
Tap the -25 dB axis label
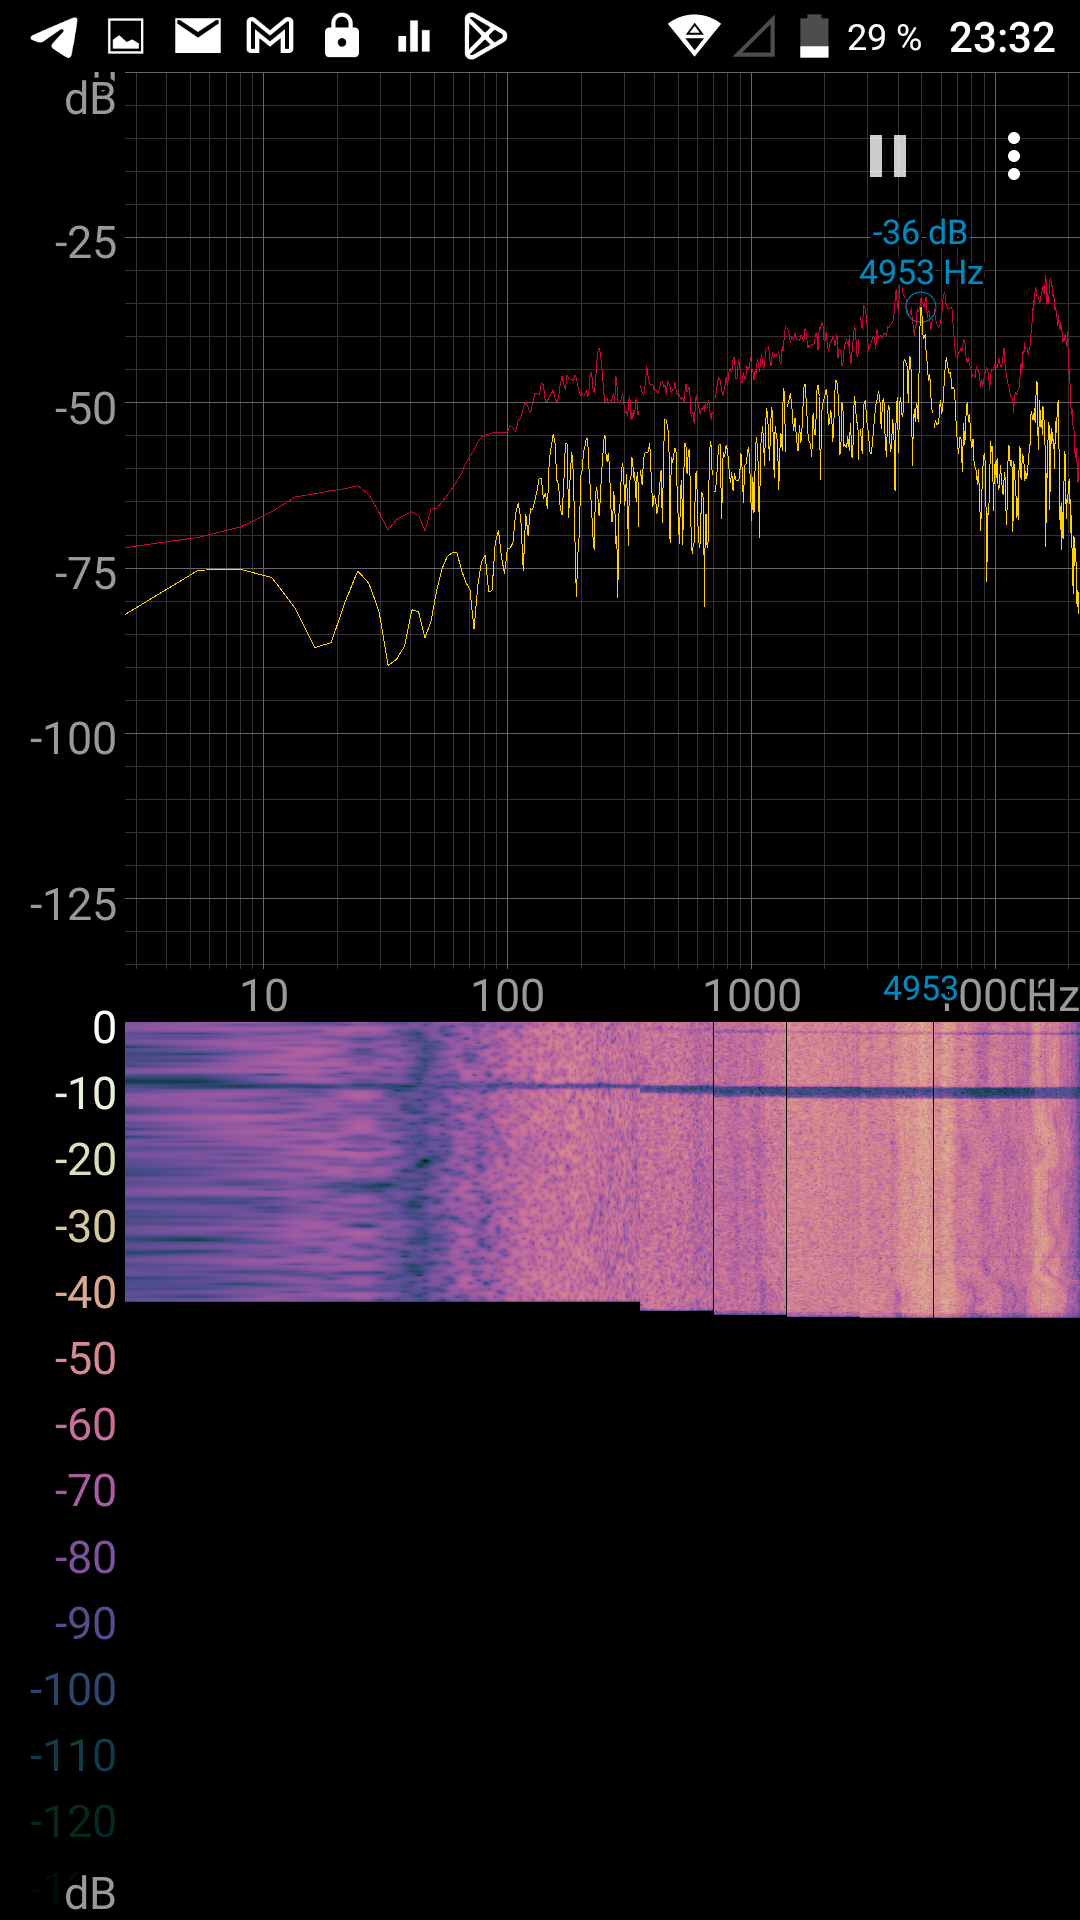pos(86,244)
